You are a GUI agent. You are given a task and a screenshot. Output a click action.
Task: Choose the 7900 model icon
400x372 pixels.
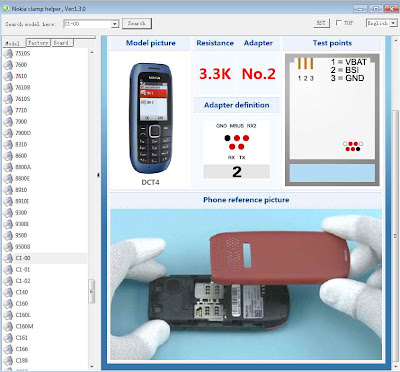pyautogui.click(x=8, y=121)
